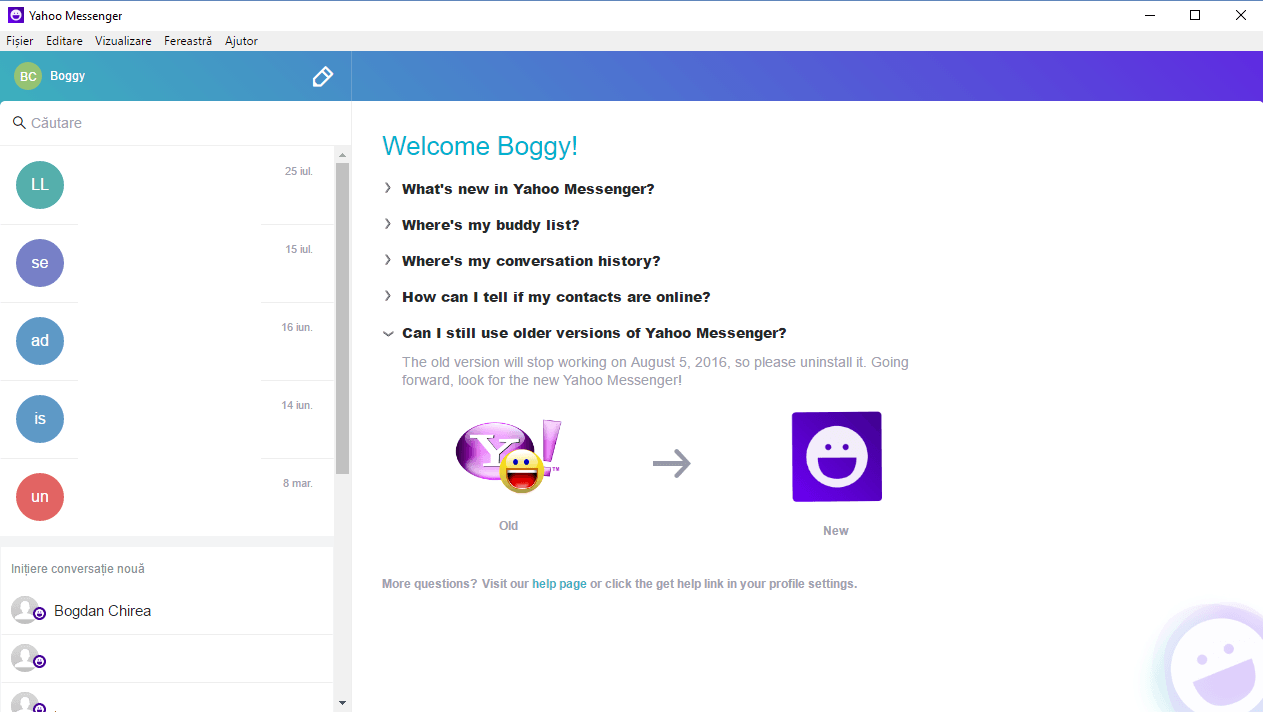Click Can I still use older versions heading
The height and width of the screenshot is (715, 1263).
click(594, 333)
